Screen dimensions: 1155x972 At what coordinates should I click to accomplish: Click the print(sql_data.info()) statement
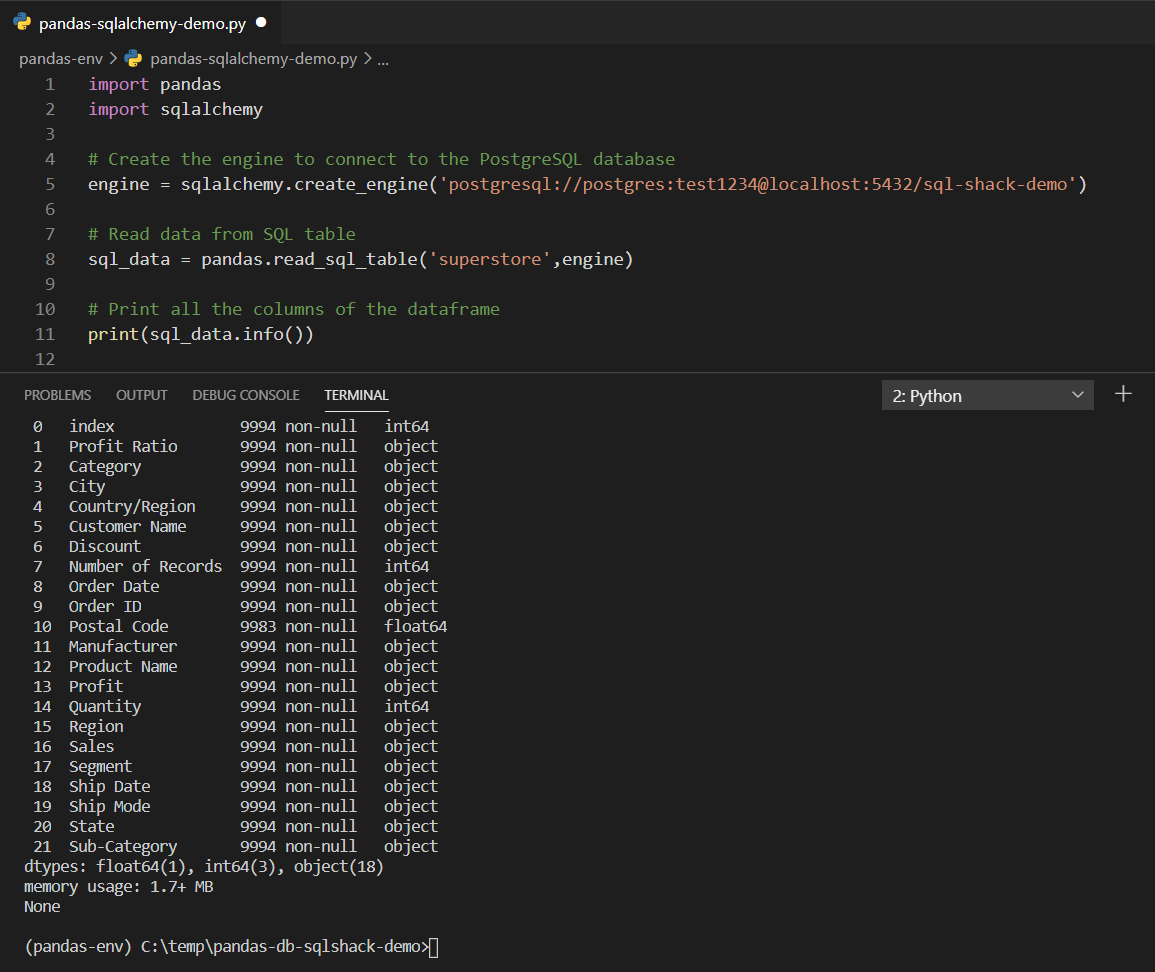[x=202, y=333]
